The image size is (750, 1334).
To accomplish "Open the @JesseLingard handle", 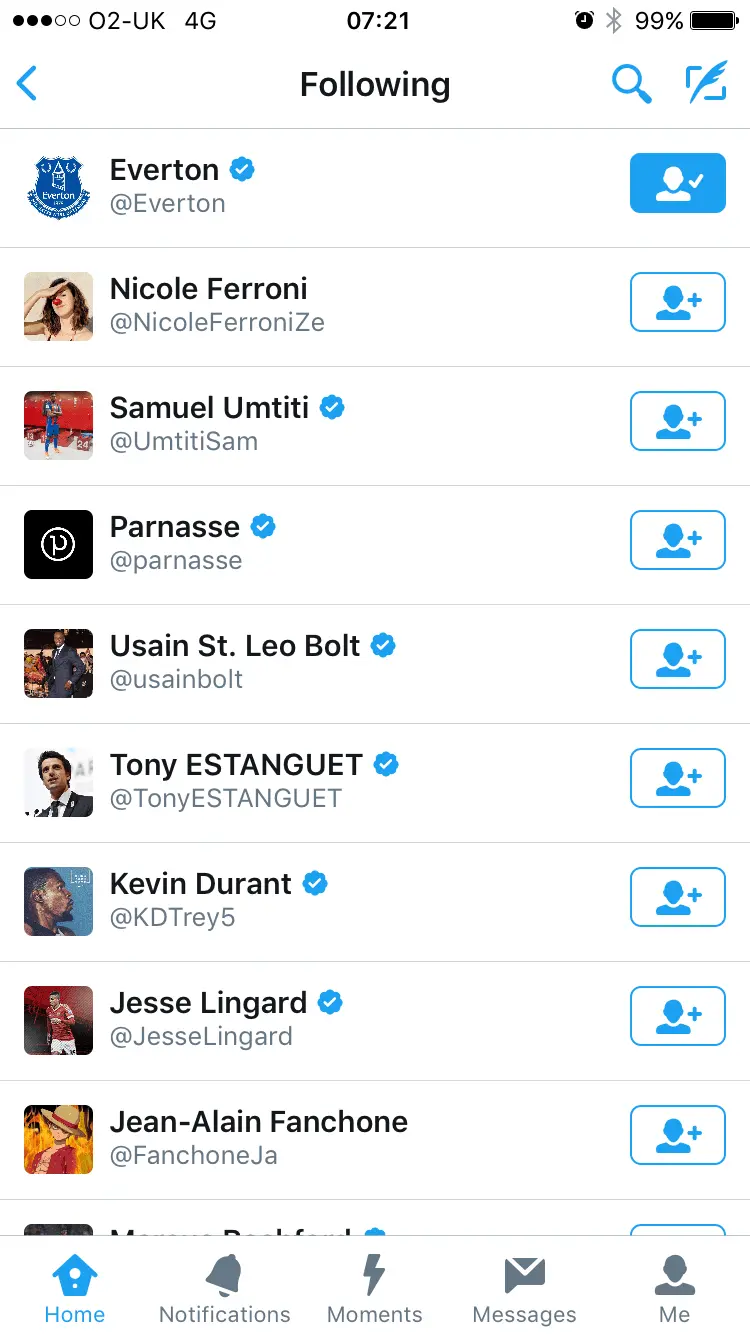I will (x=201, y=1037).
